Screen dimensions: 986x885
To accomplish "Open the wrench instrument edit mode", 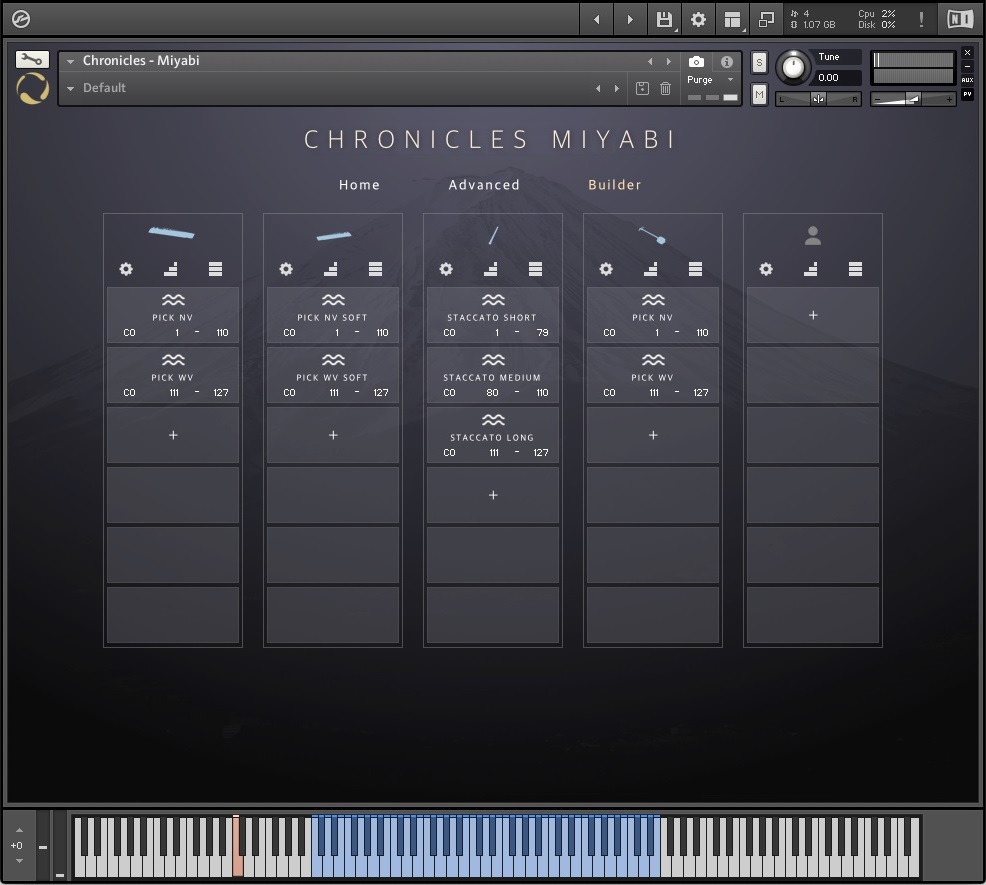I will click(x=32, y=60).
